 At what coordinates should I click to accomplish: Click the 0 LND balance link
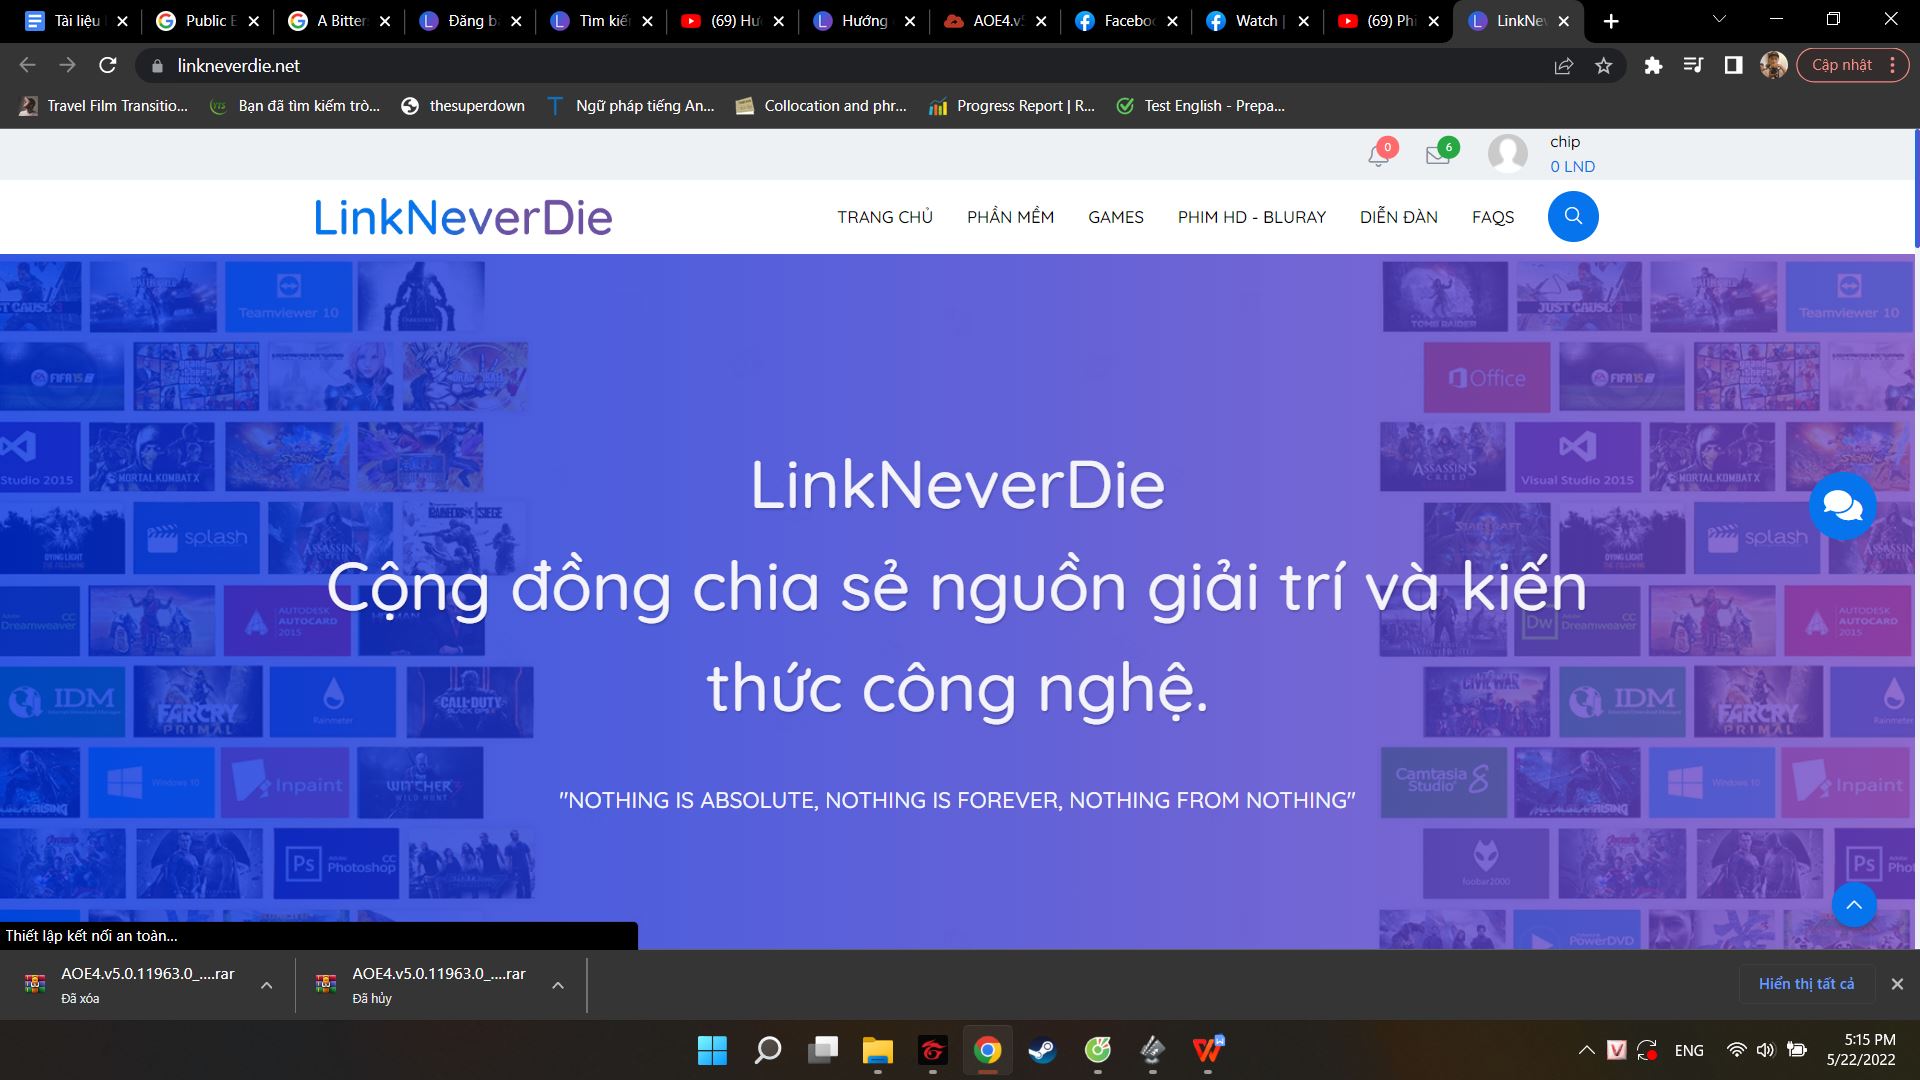click(x=1571, y=166)
